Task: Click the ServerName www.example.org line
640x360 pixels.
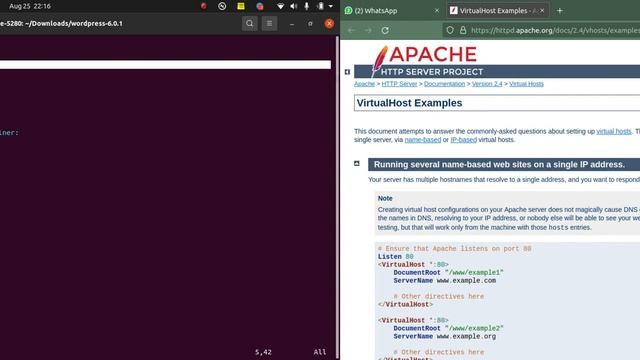Action: point(444,337)
